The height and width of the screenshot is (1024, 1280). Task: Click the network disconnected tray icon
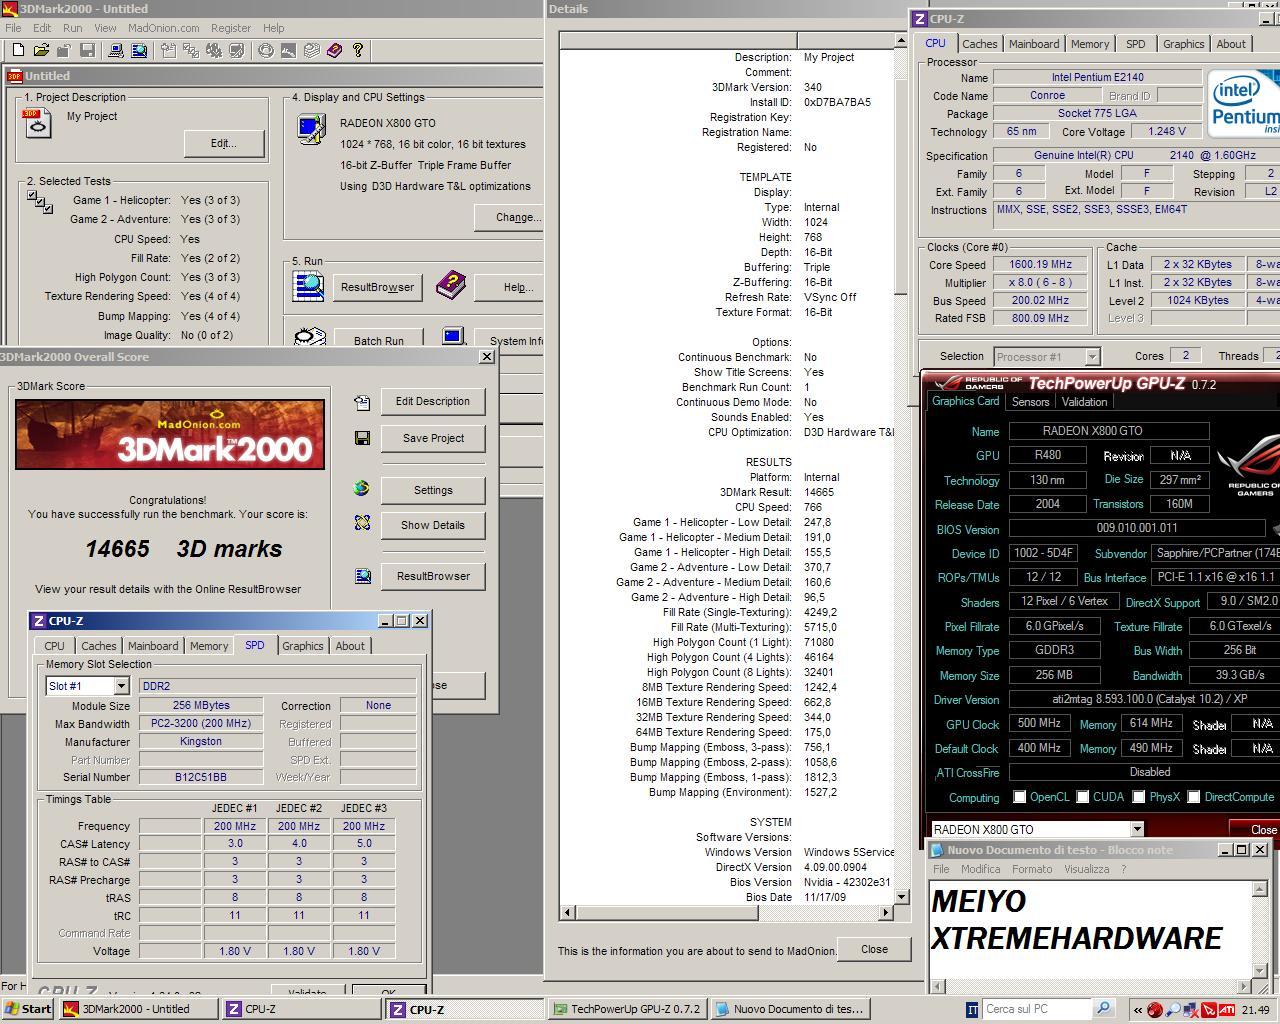[1190, 1010]
